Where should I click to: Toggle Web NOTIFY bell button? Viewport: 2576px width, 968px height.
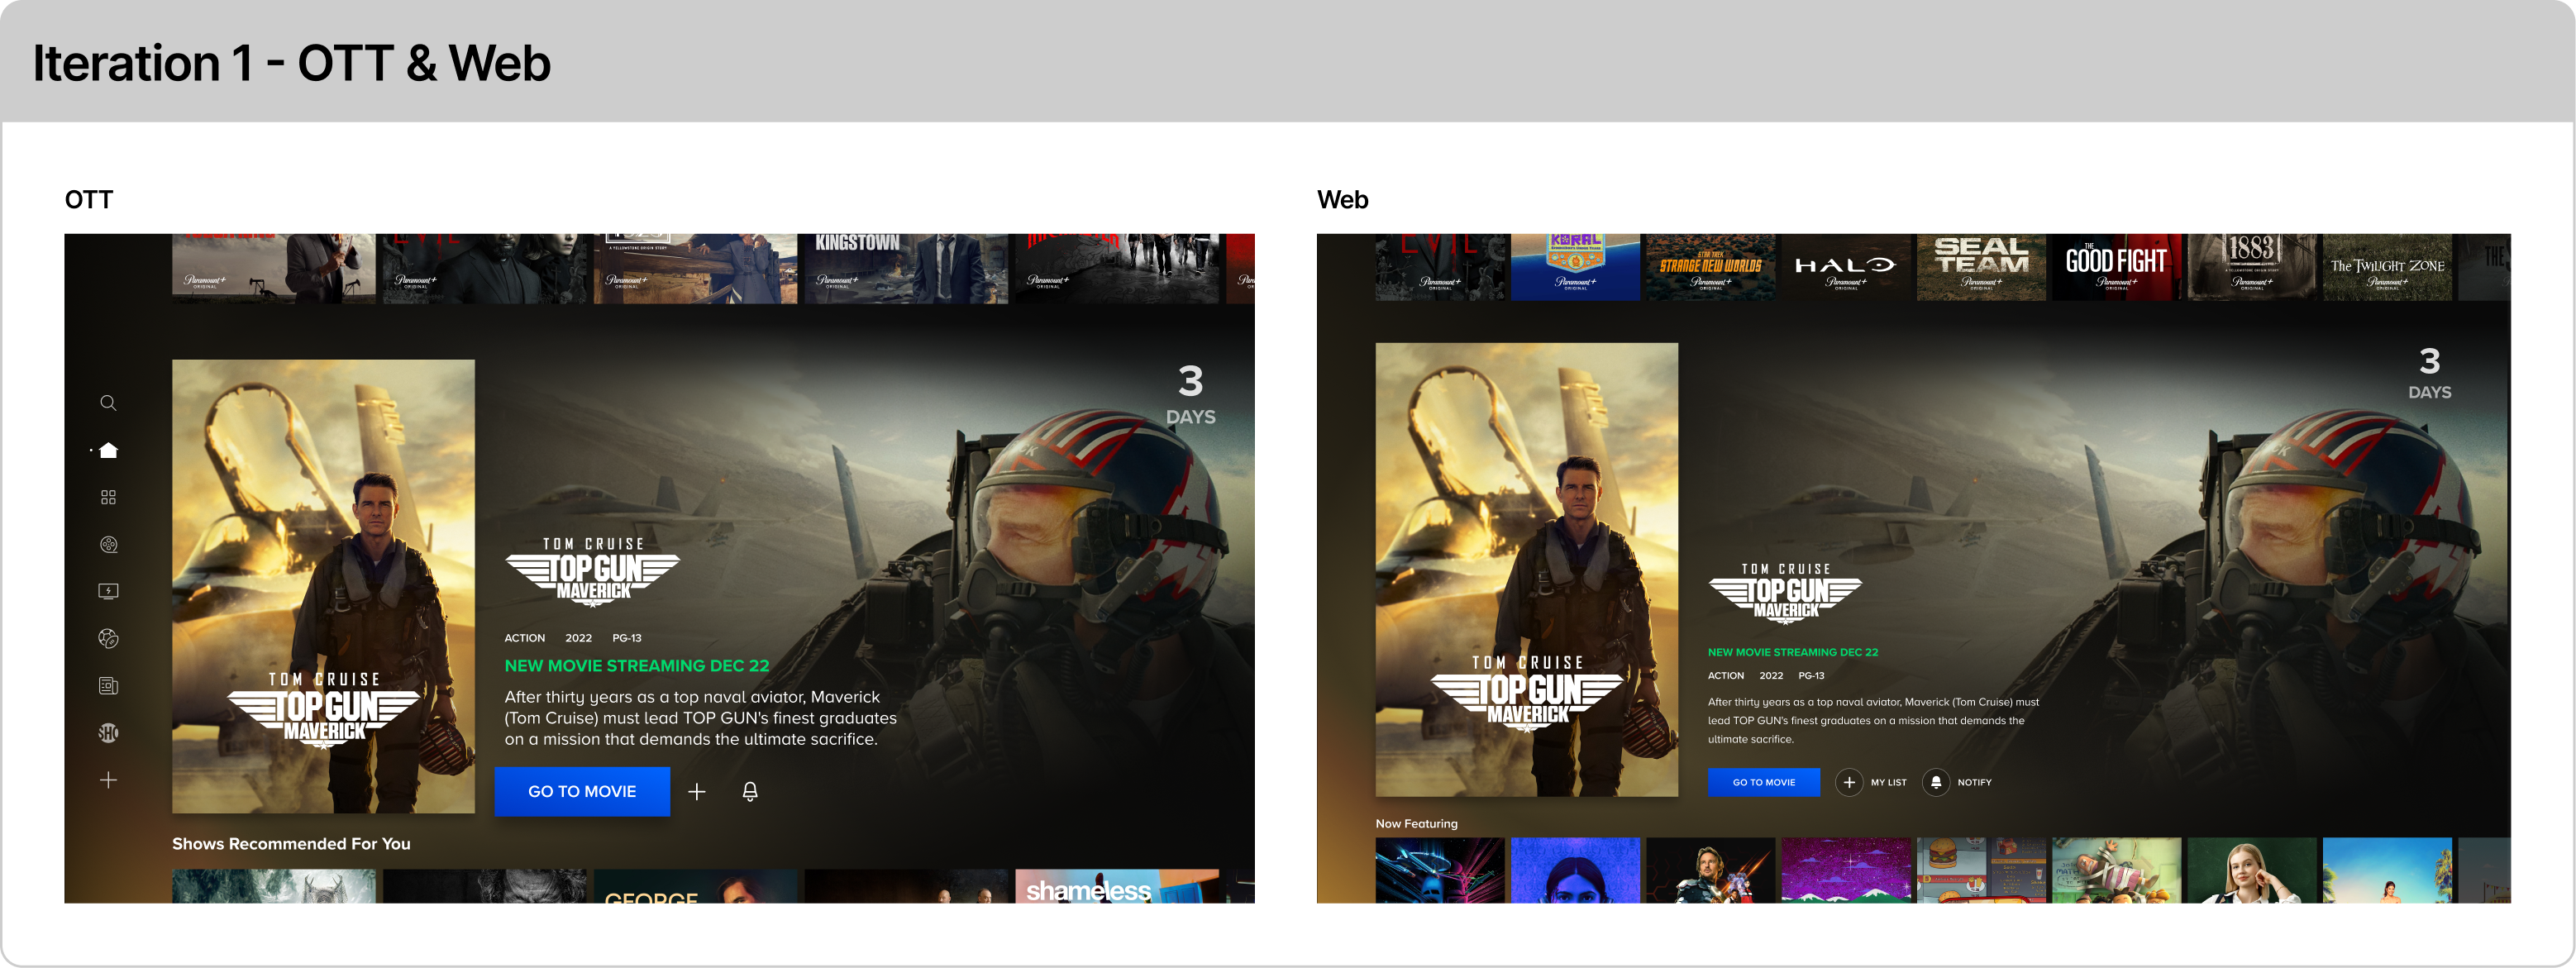(x=1936, y=782)
